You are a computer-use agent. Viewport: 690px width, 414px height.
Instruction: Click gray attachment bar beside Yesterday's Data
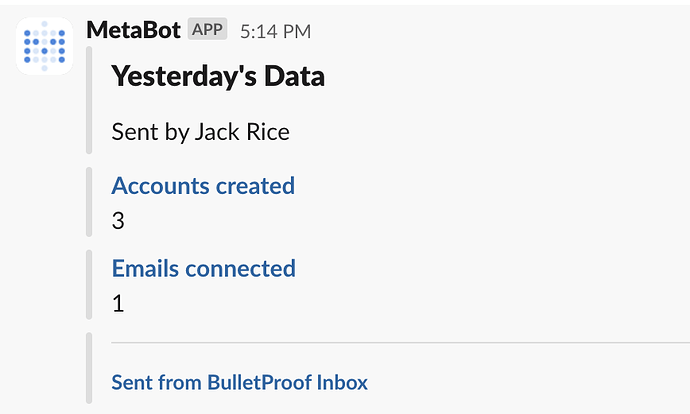(x=89, y=100)
